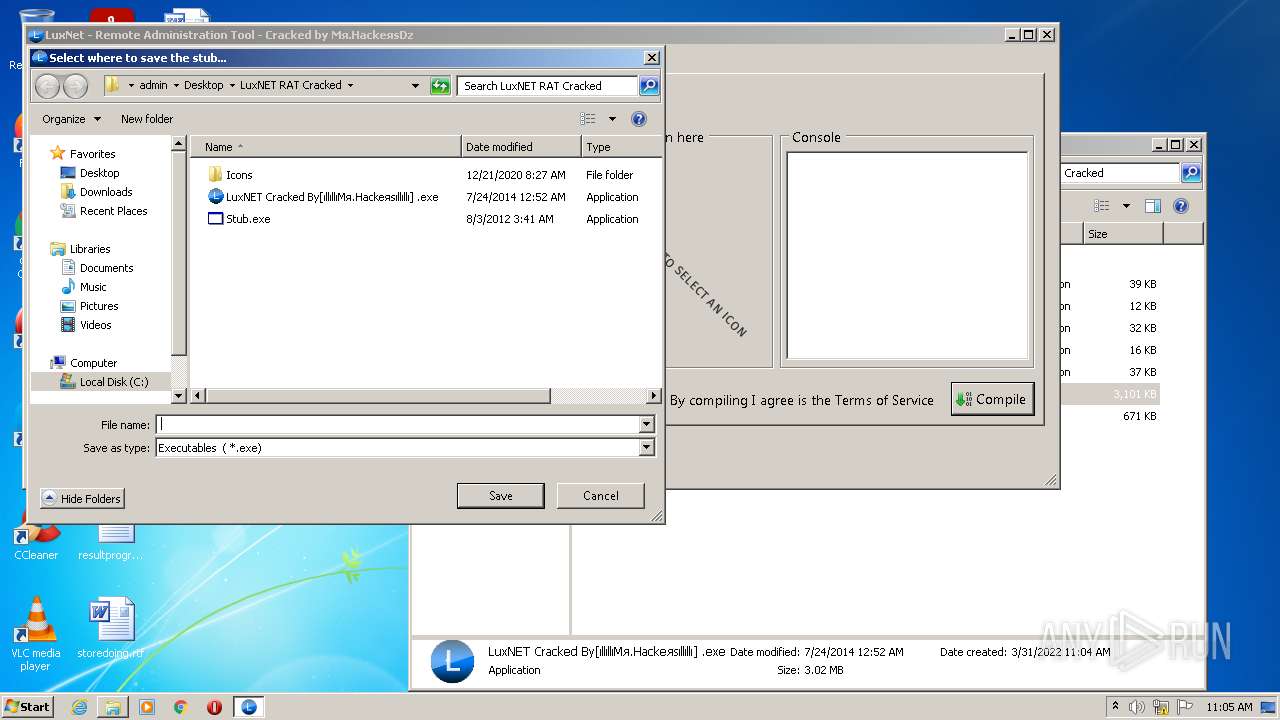The height and width of the screenshot is (720, 1280).
Task: Click the navigation pane vertical scrollbar
Action: click(x=179, y=255)
